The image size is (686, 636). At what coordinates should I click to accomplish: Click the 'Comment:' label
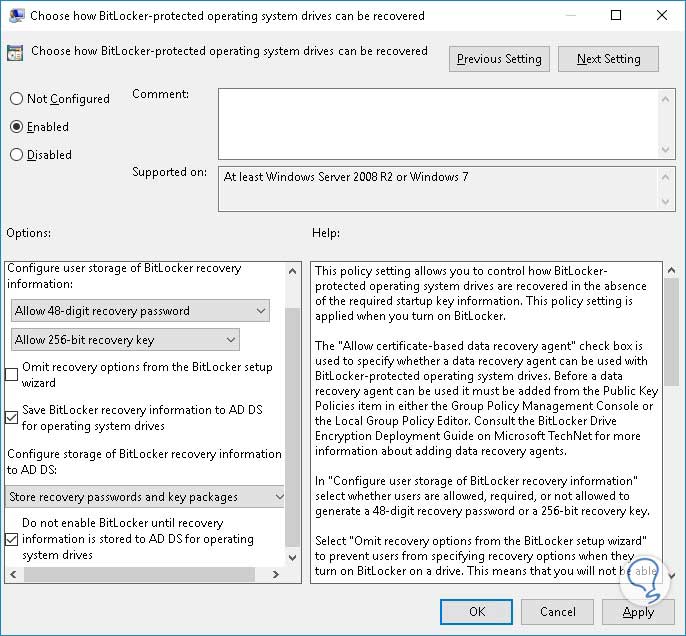161,94
